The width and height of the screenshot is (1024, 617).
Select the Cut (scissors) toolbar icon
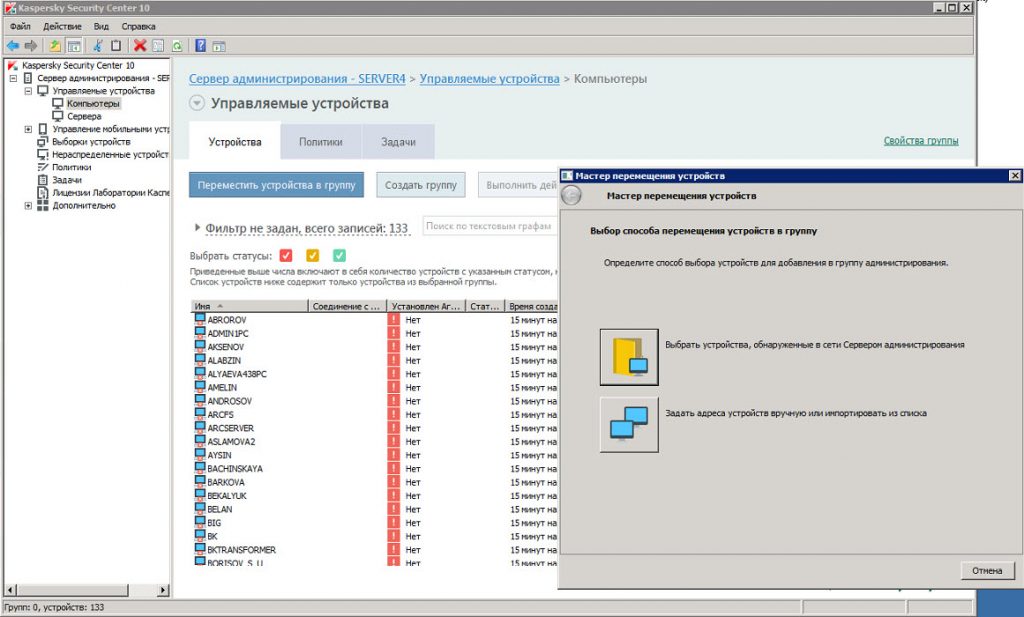[98, 46]
